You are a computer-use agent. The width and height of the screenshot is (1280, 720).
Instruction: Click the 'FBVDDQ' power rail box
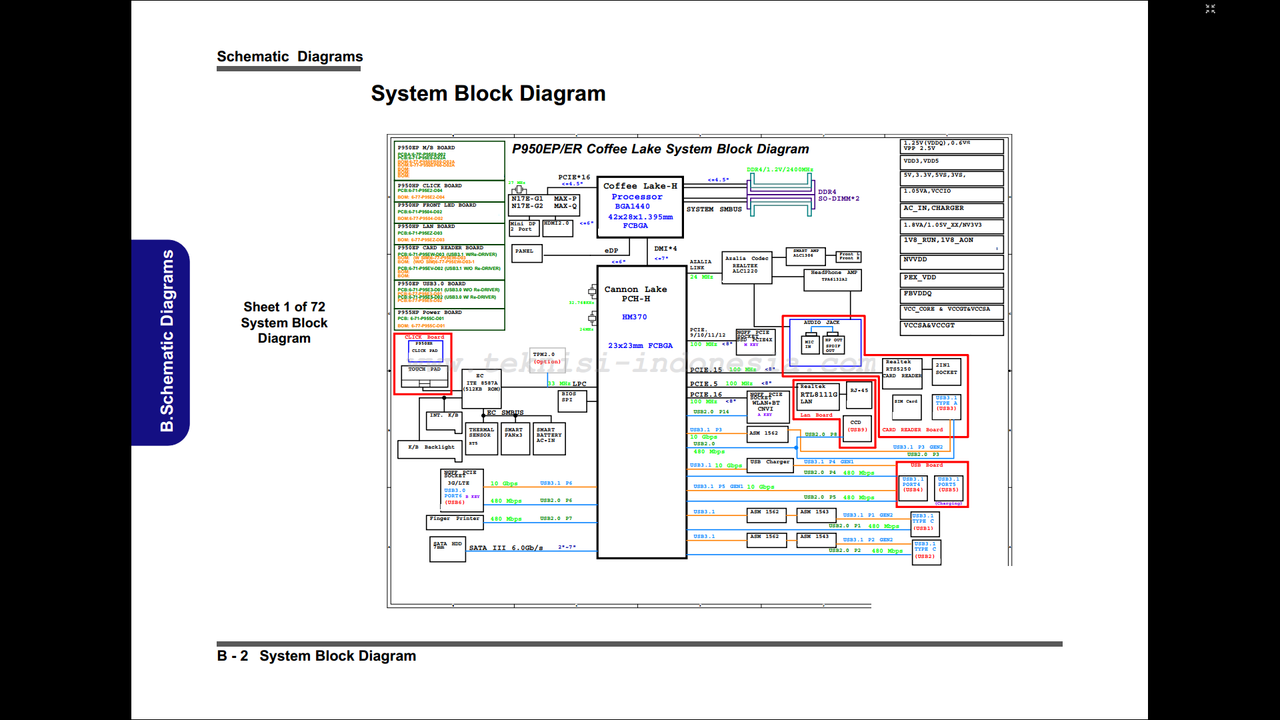click(951, 294)
